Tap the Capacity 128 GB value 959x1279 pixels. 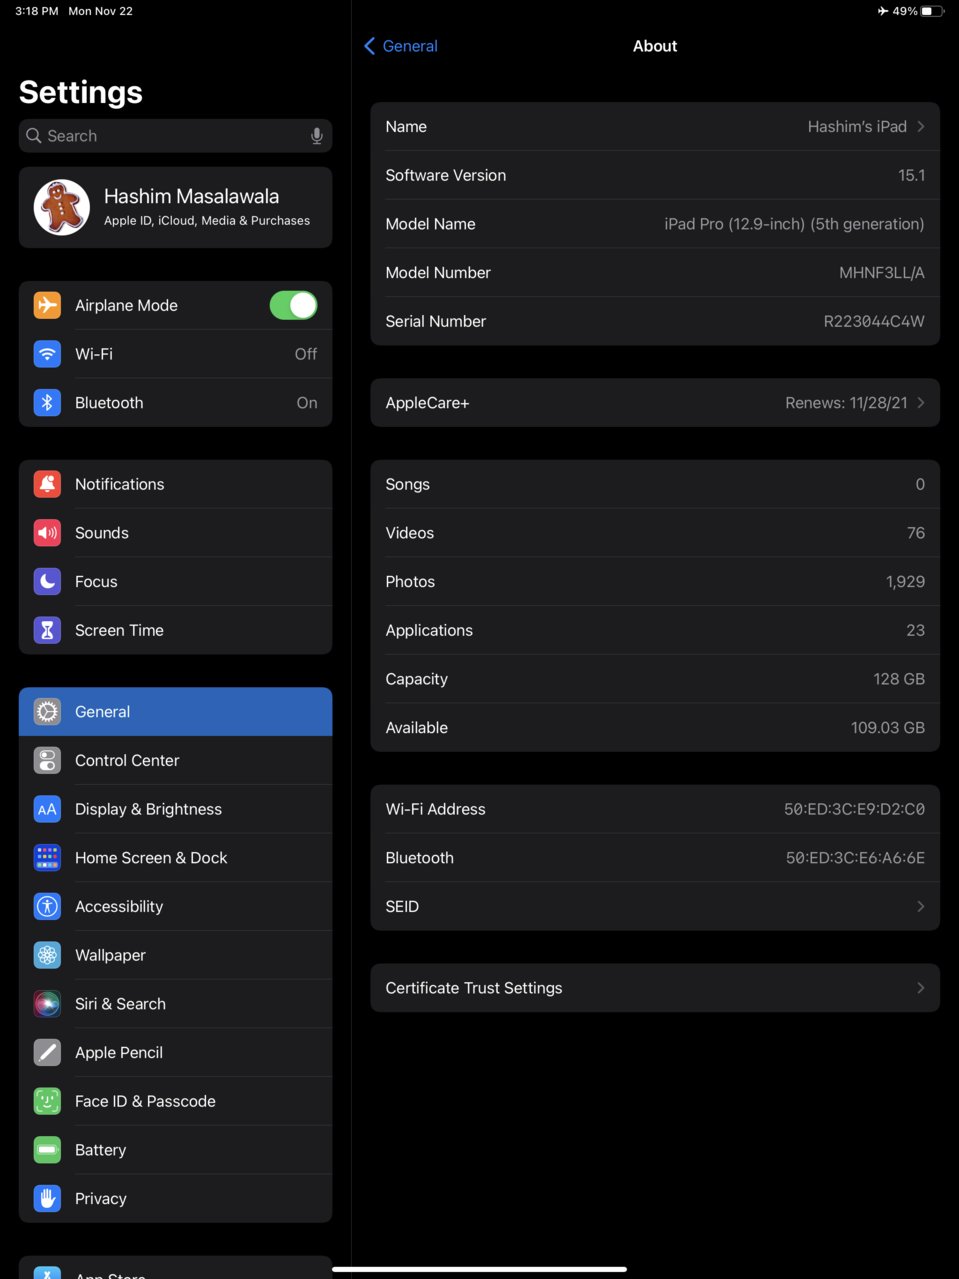(x=899, y=679)
